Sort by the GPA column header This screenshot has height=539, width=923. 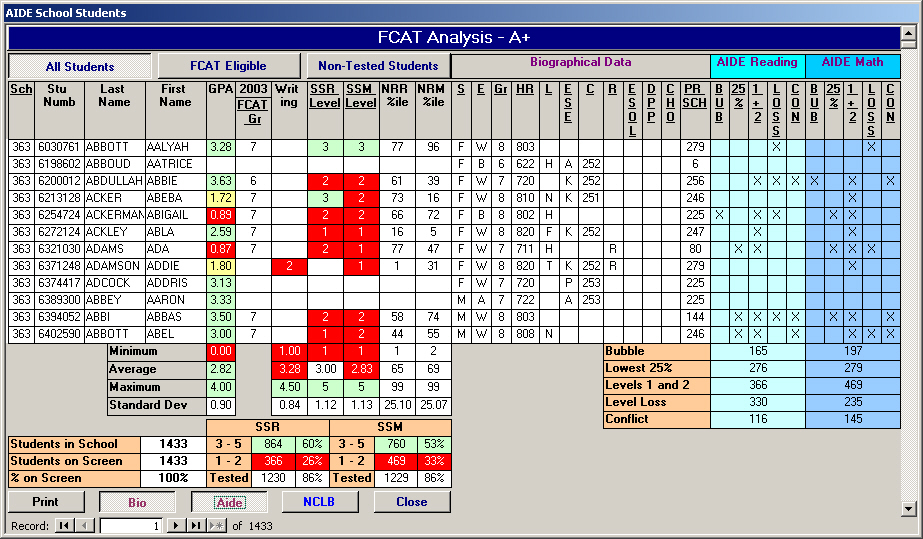click(220, 89)
